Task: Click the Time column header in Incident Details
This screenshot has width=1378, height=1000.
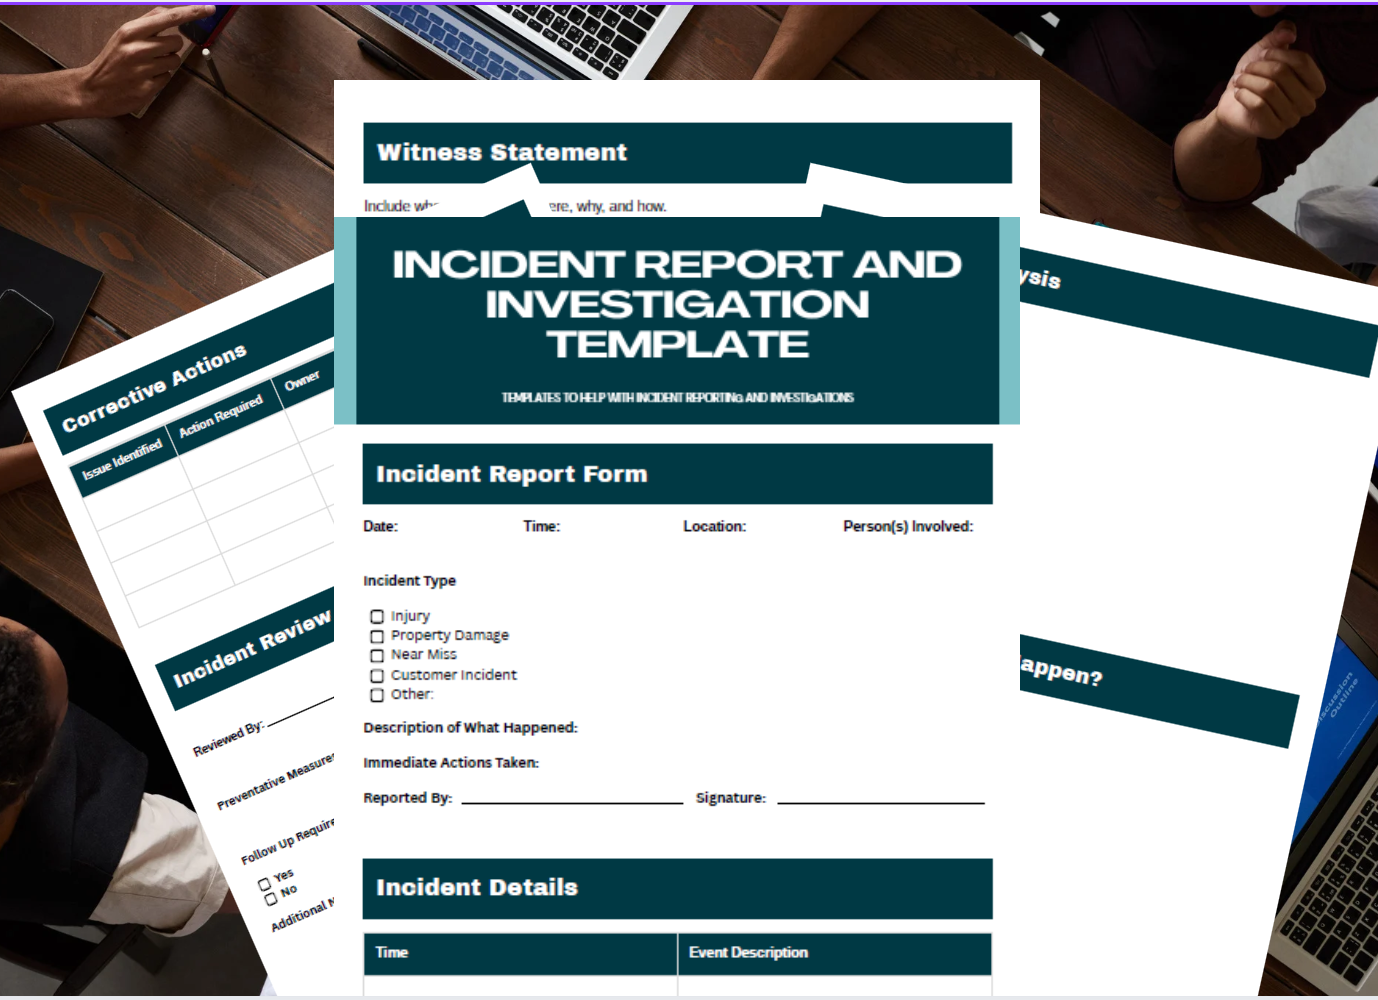Action: point(392,952)
